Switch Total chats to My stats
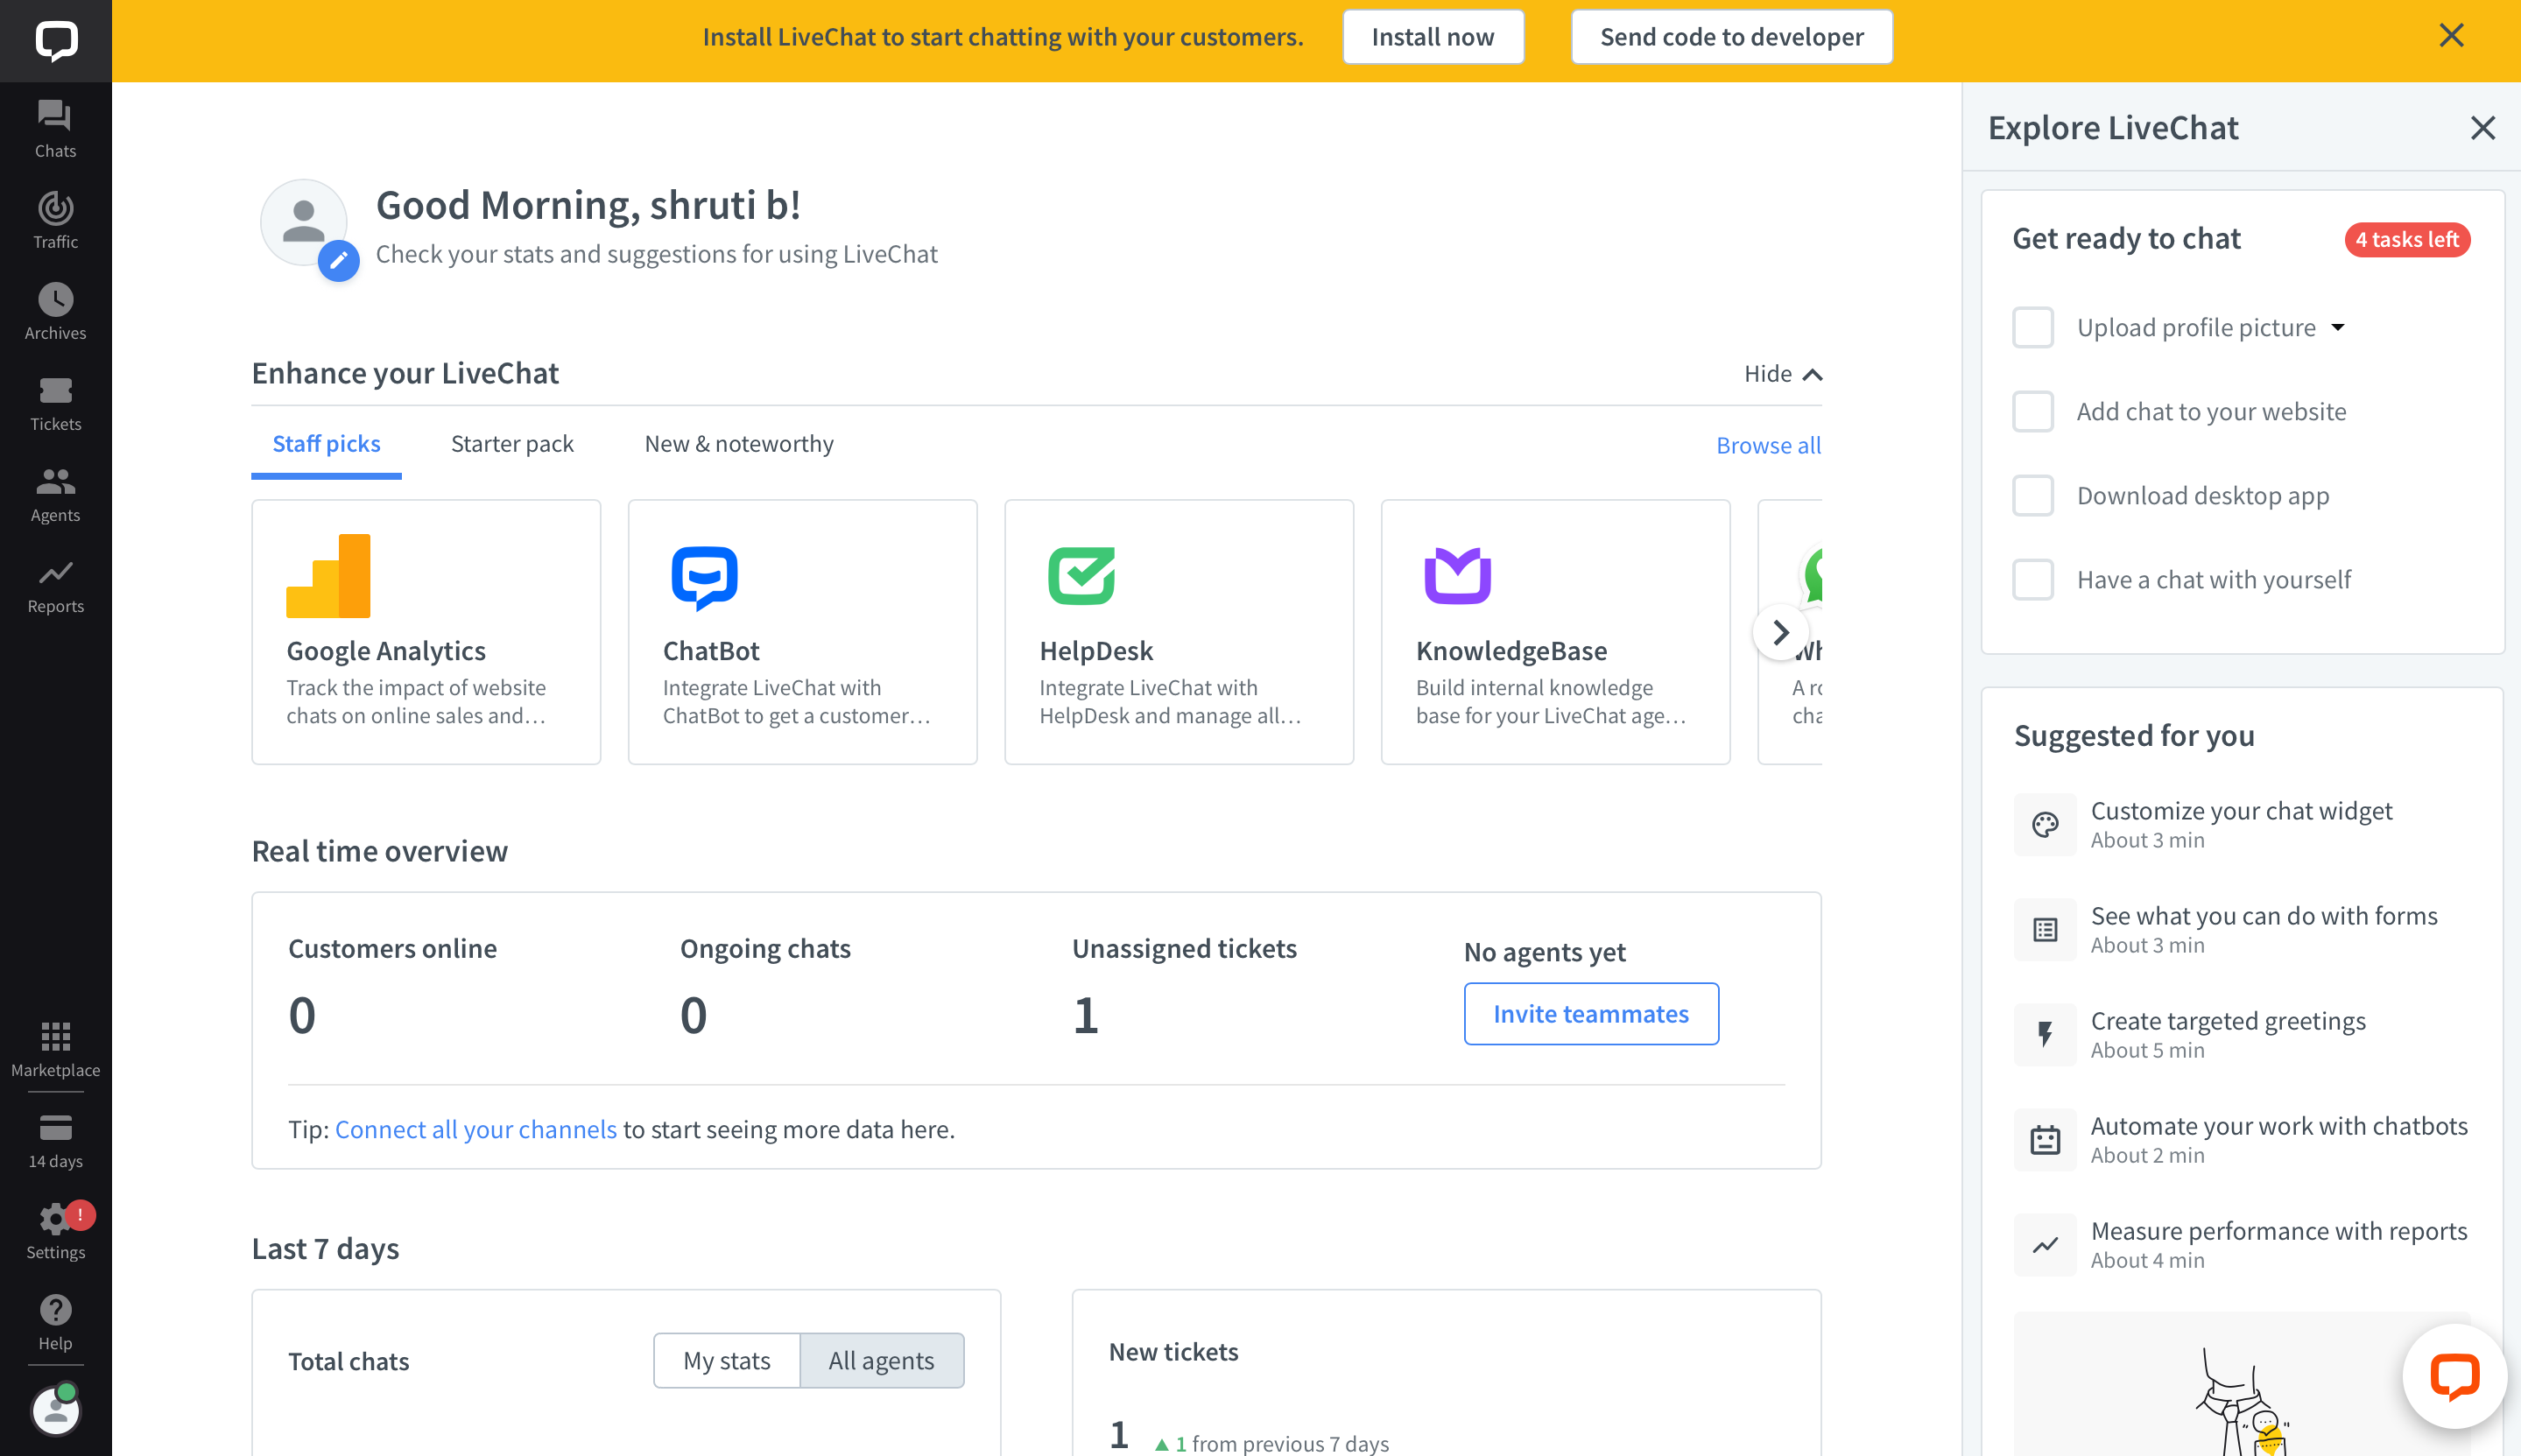The image size is (2521, 1456). point(727,1360)
